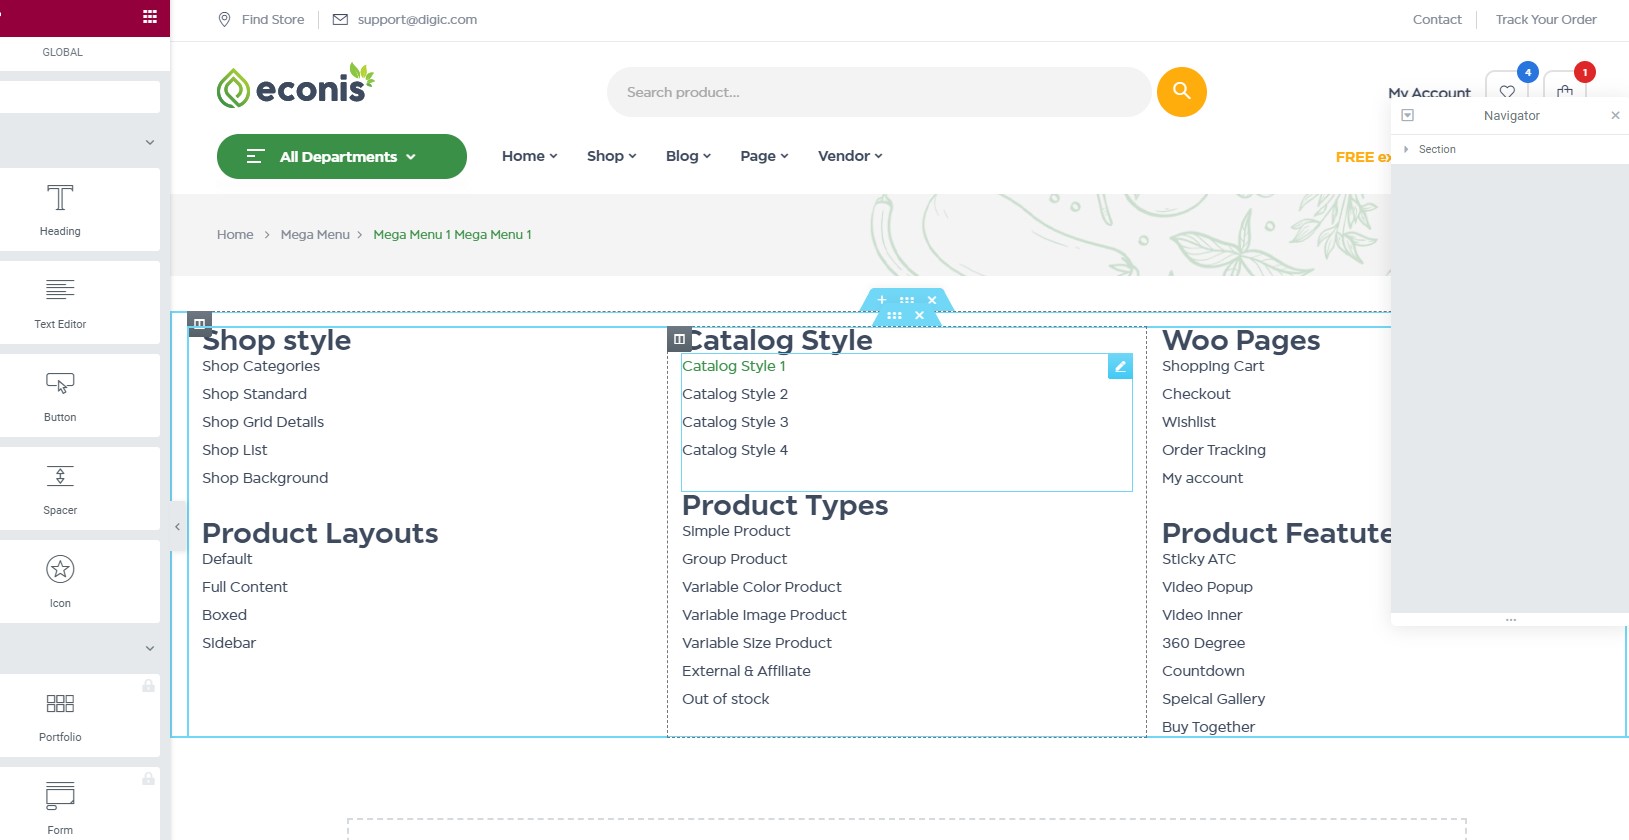
Task: Select the Spacer widget
Action: [x=60, y=488]
